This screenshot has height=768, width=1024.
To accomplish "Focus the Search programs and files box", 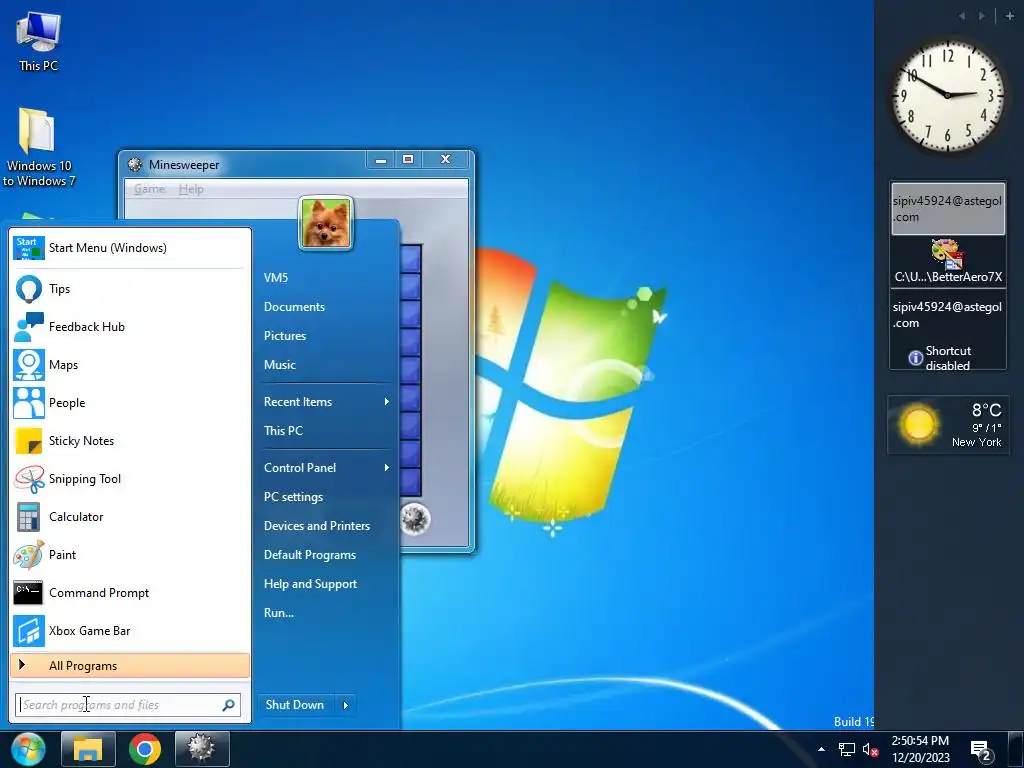I will pyautogui.click(x=128, y=705).
